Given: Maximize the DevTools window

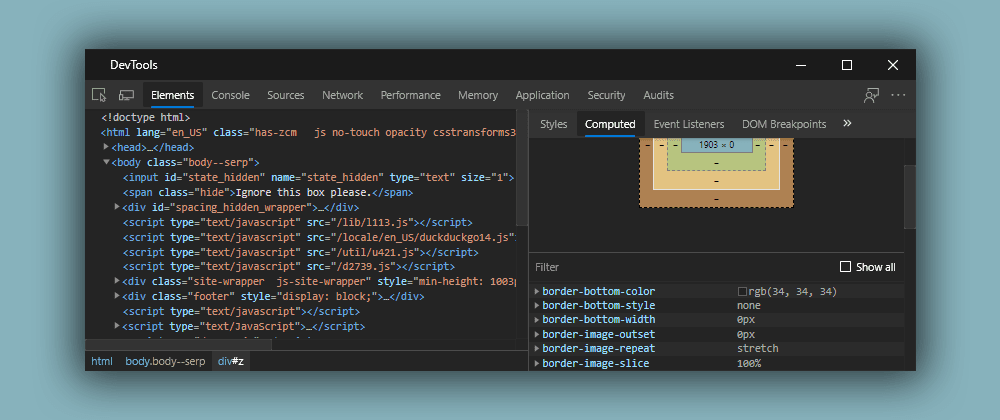Looking at the screenshot, I should [x=847, y=65].
